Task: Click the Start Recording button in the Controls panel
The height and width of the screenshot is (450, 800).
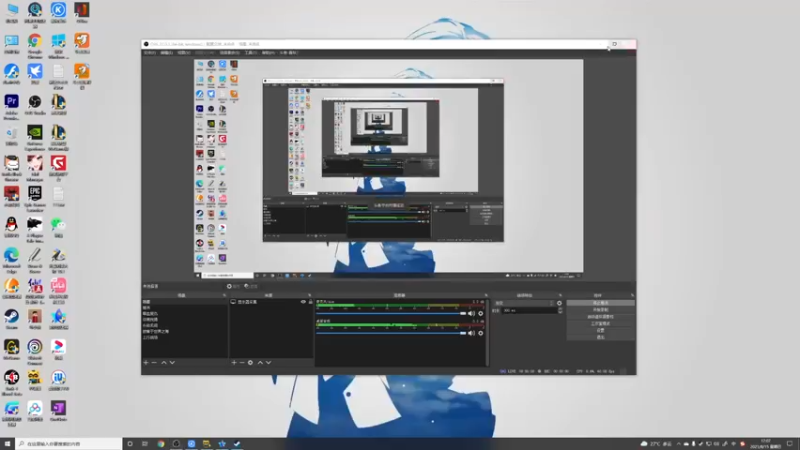Action: pyautogui.click(x=601, y=310)
